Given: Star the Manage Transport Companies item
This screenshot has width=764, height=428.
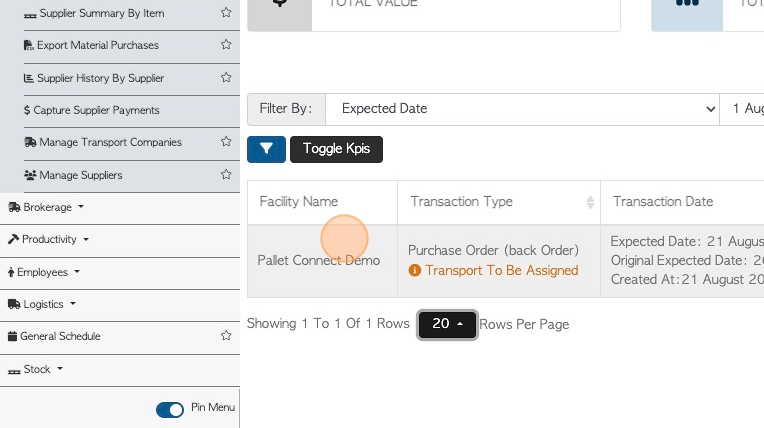Looking at the screenshot, I should pos(226,142).
